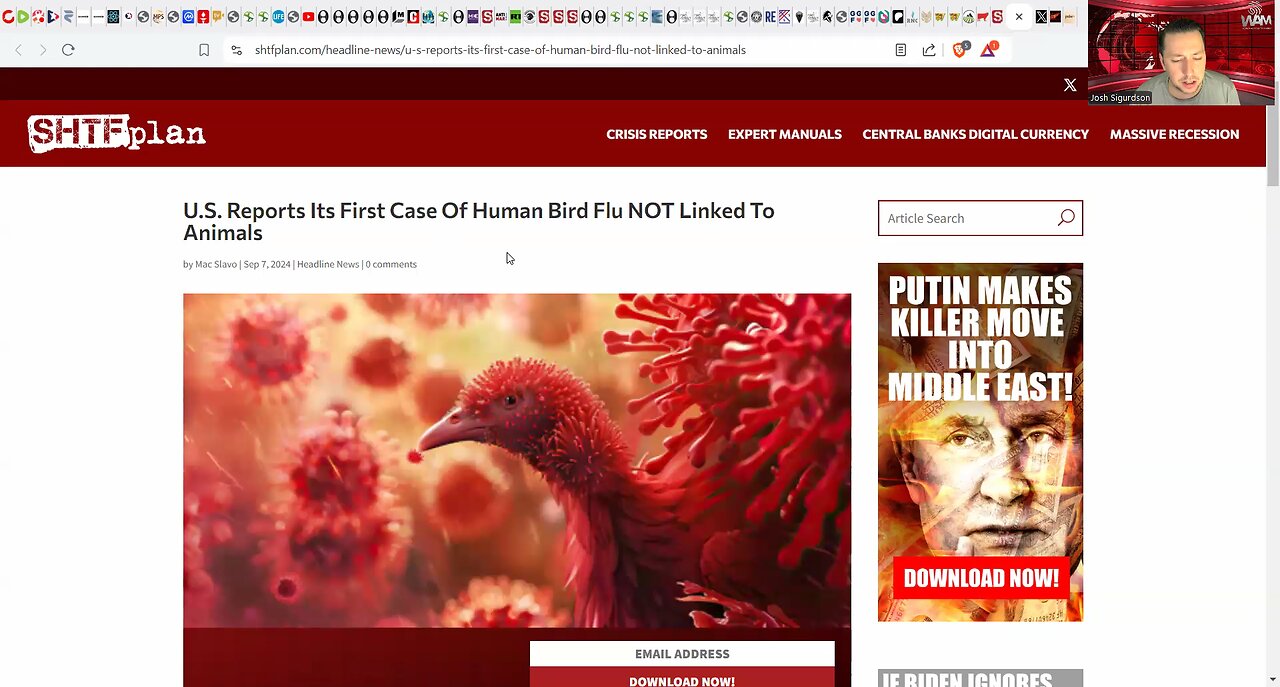Open the share icon in address bar
Screen dimensions: 1280x687
pyautogui.click(x=929, y=50)
